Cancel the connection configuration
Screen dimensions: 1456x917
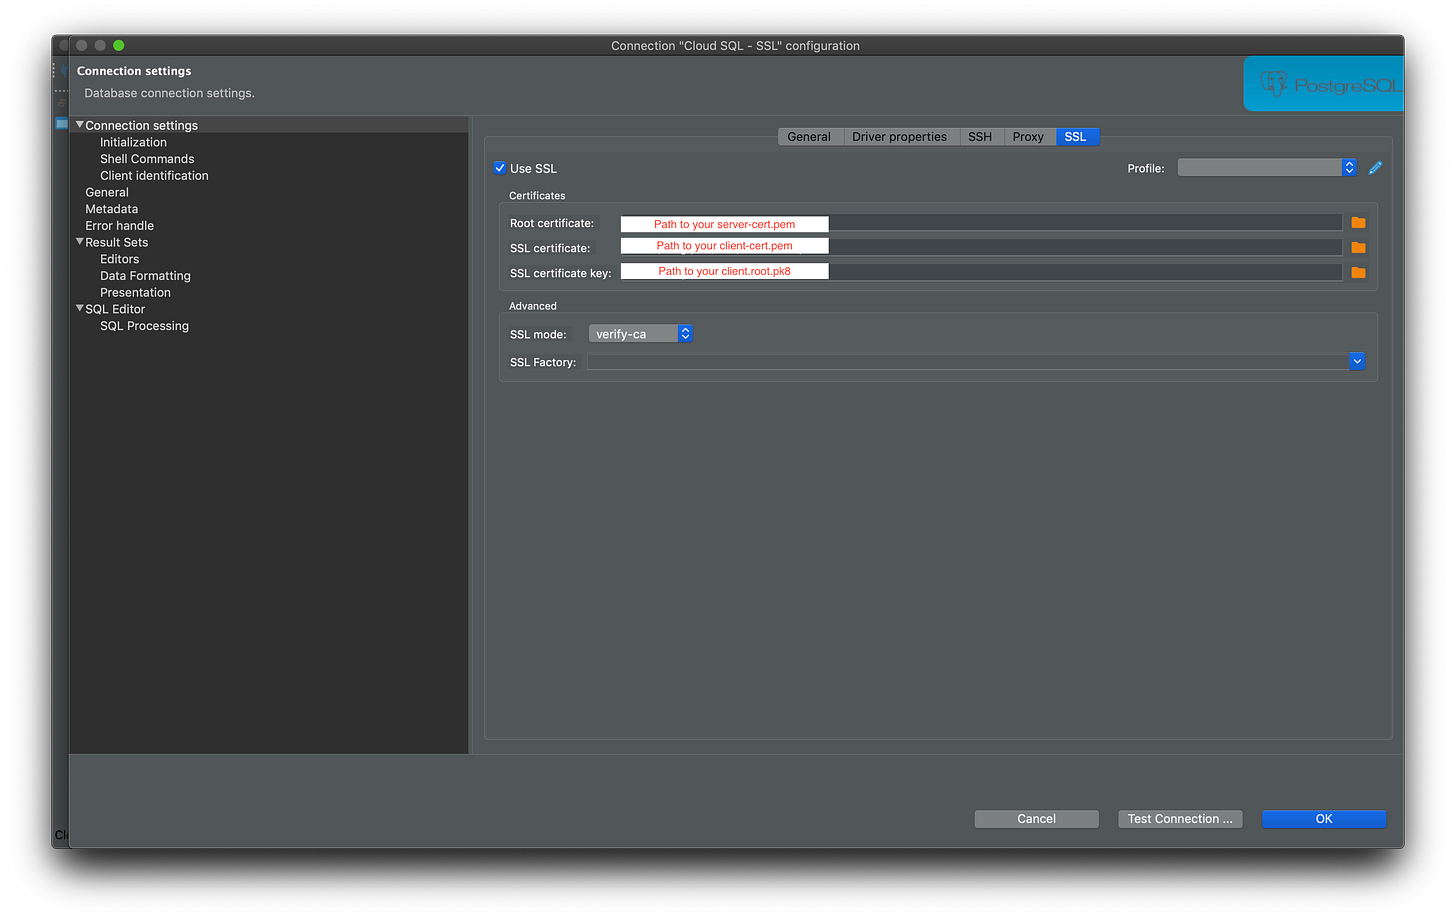pos(1036,818)
